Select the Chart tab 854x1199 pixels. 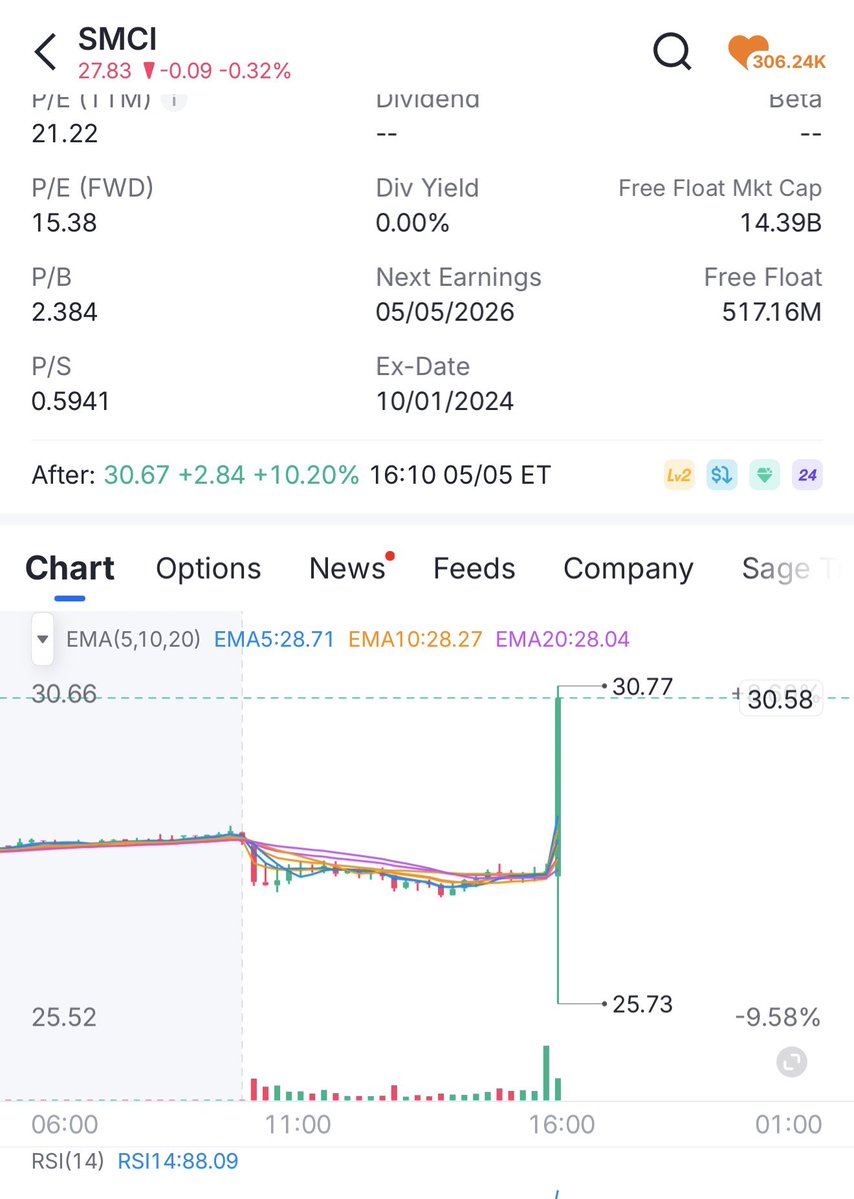(70, 568)
